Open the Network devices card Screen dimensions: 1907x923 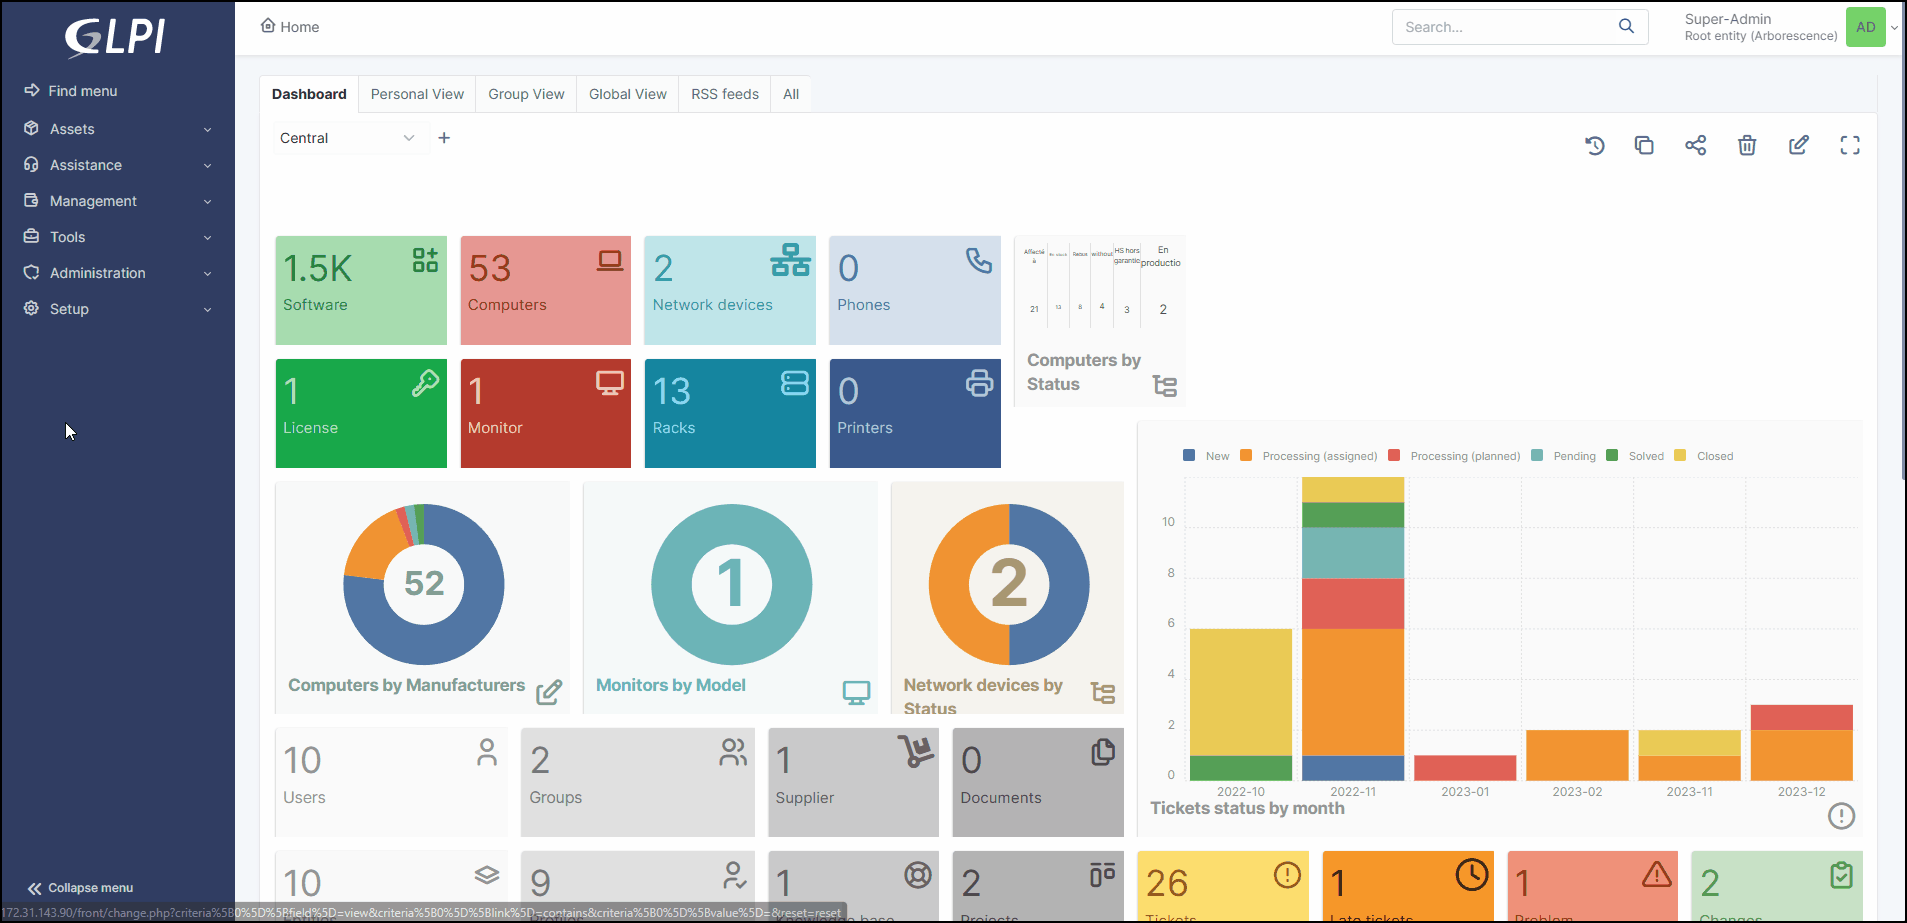click(730, 290)
